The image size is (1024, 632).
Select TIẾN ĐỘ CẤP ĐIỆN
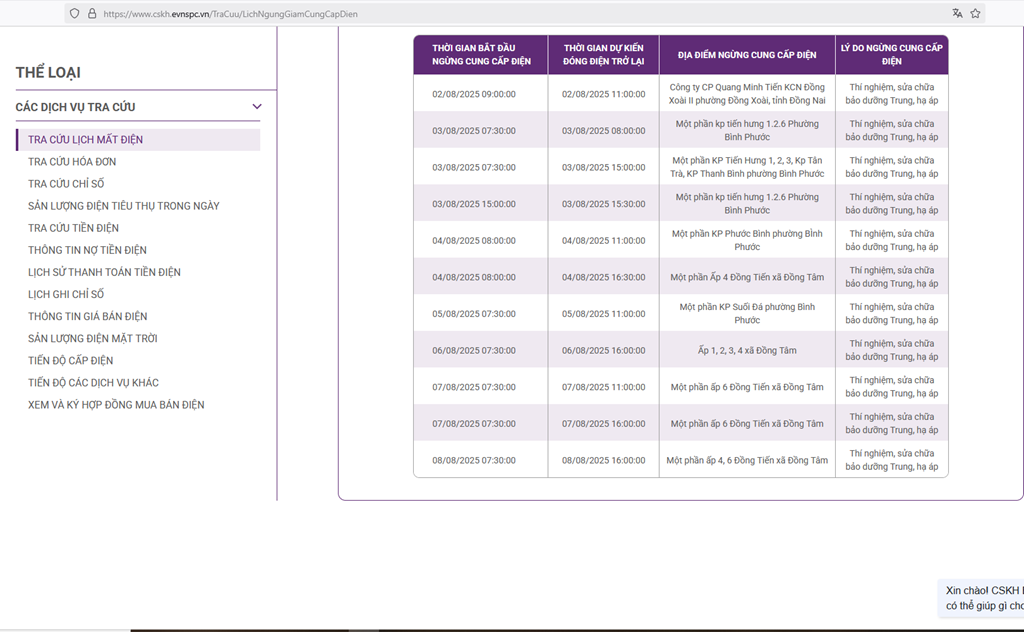(x=70, y=360)
